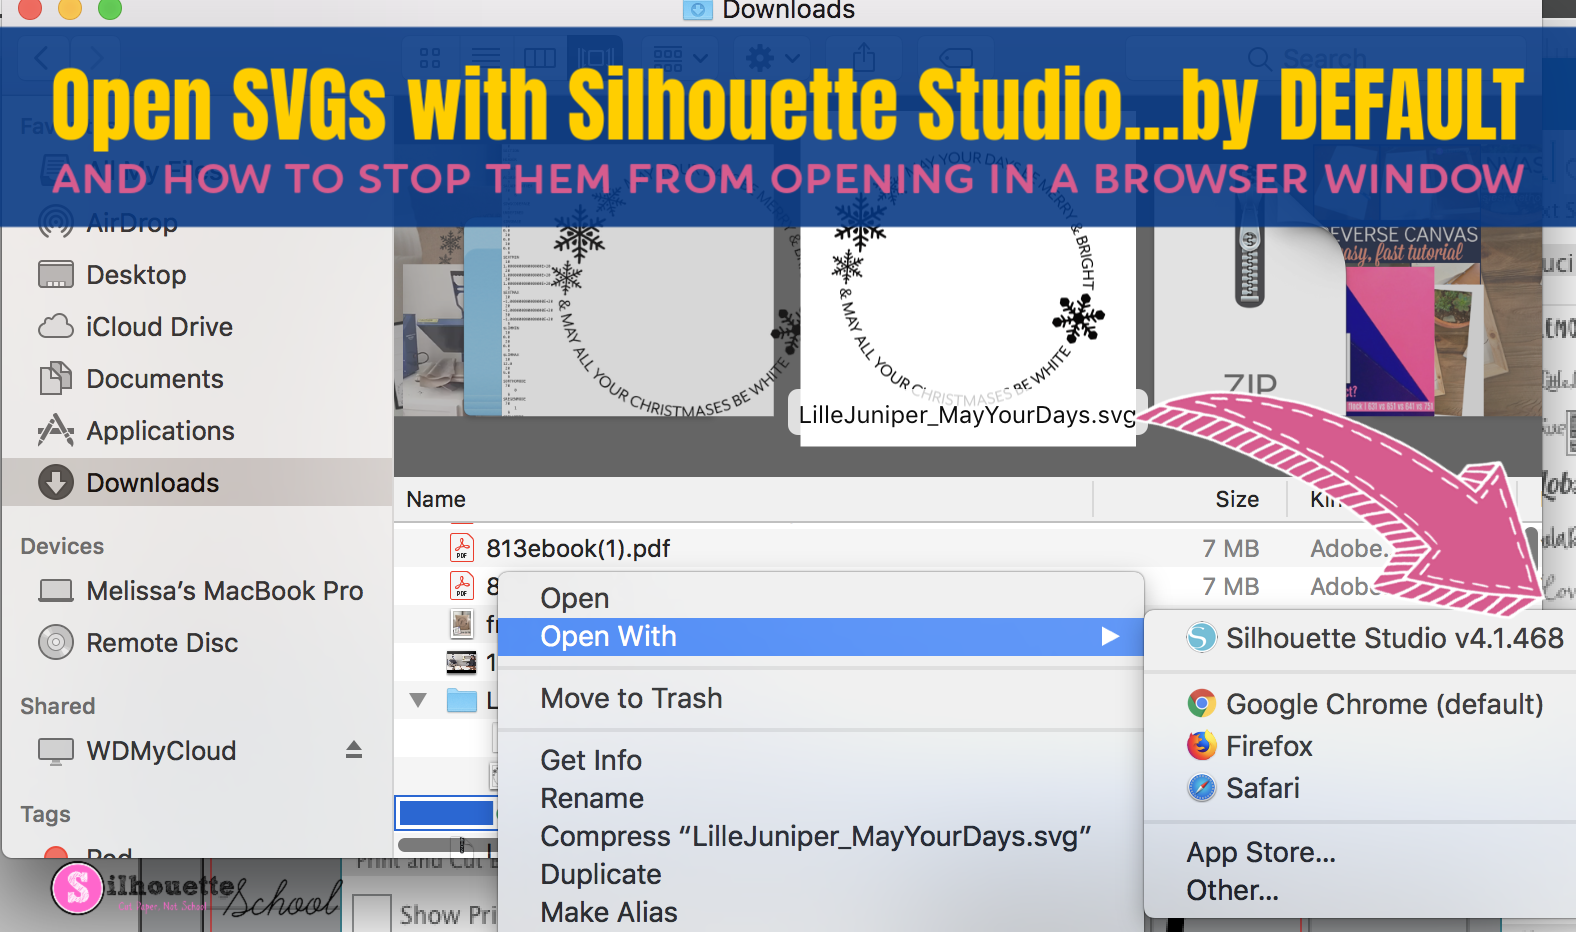Open App Store… from the submenu
This screenshot has height=932, width=1576.
pyautogui.click(x=1261, y=852)
